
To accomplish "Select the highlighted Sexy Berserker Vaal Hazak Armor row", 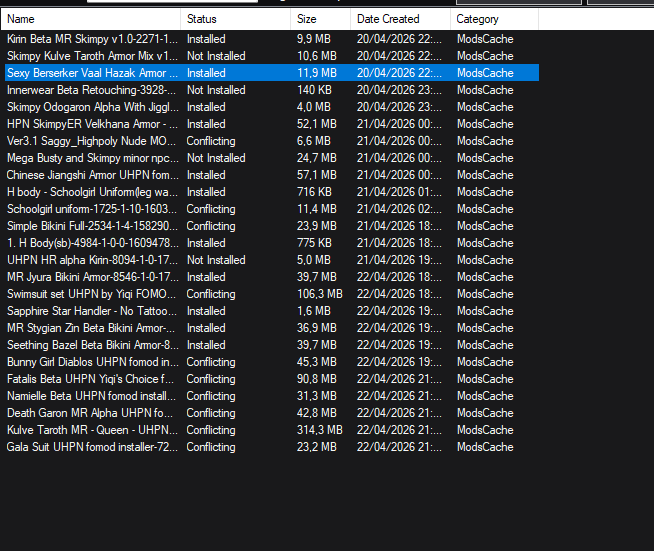I will pos(272,73).
